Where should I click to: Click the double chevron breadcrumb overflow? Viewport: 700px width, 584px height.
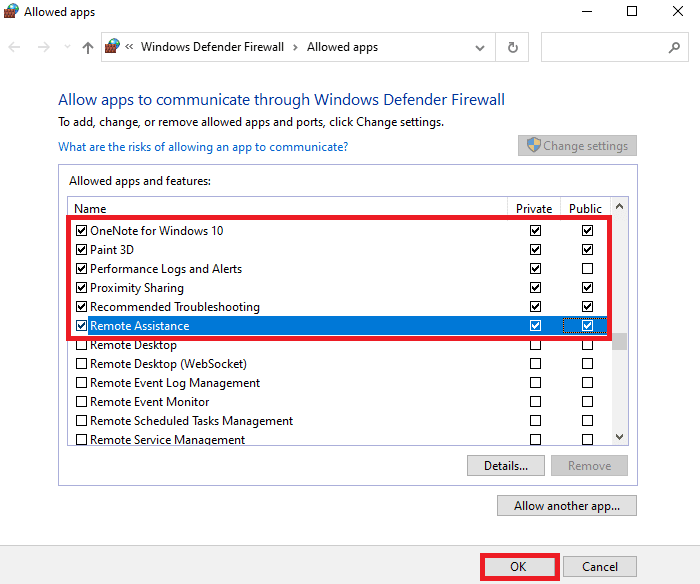(x=129, y=46)
